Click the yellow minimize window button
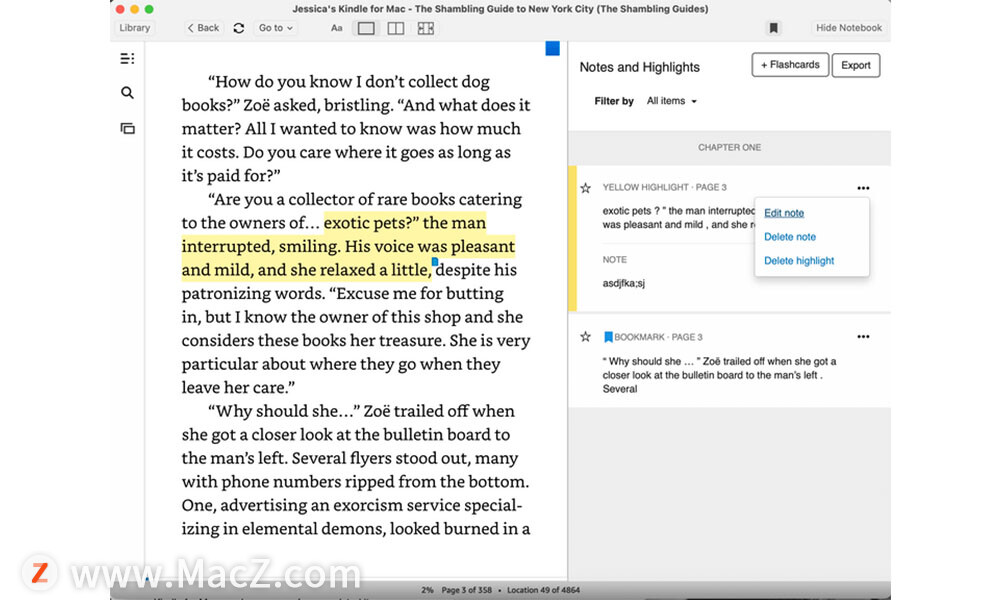The width and height of the screenshot is (1000, 600). click(134, 9)
